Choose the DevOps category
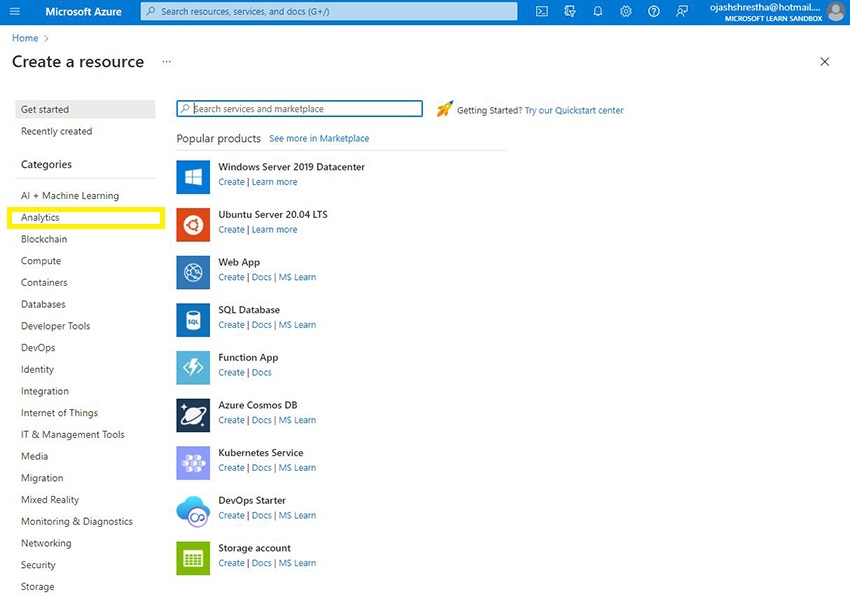Viewport: 850px width, 599px height. (38, 347)
